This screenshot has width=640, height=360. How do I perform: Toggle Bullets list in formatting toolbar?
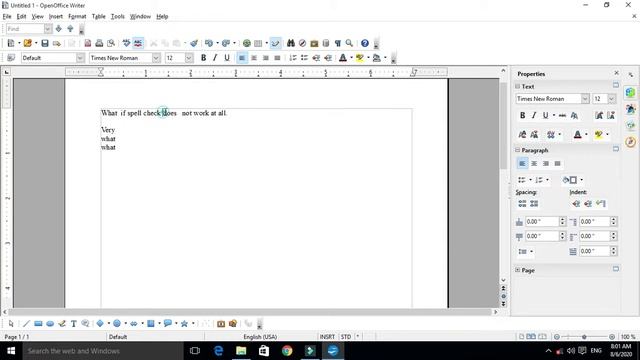coord(304,58)
